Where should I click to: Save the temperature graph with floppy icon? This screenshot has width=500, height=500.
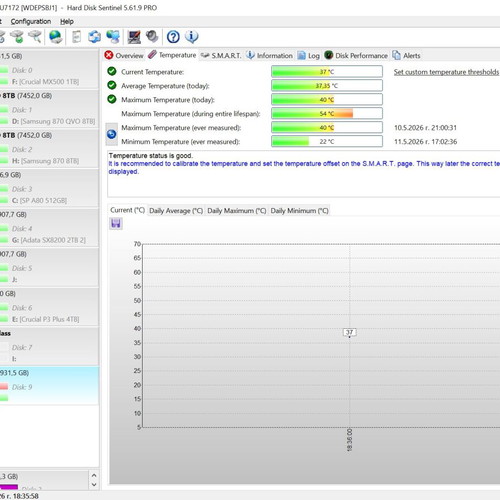coord(116,223)
